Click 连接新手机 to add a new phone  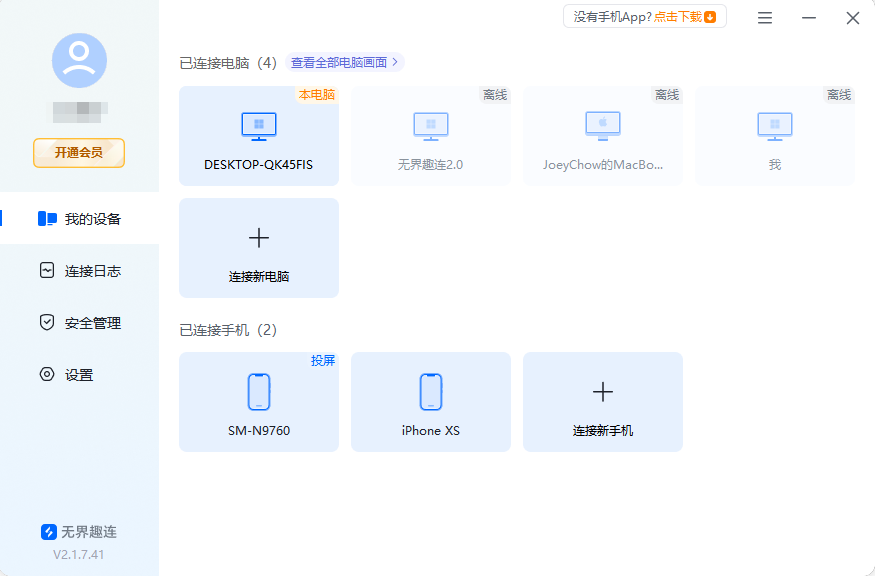click(602, 401)
